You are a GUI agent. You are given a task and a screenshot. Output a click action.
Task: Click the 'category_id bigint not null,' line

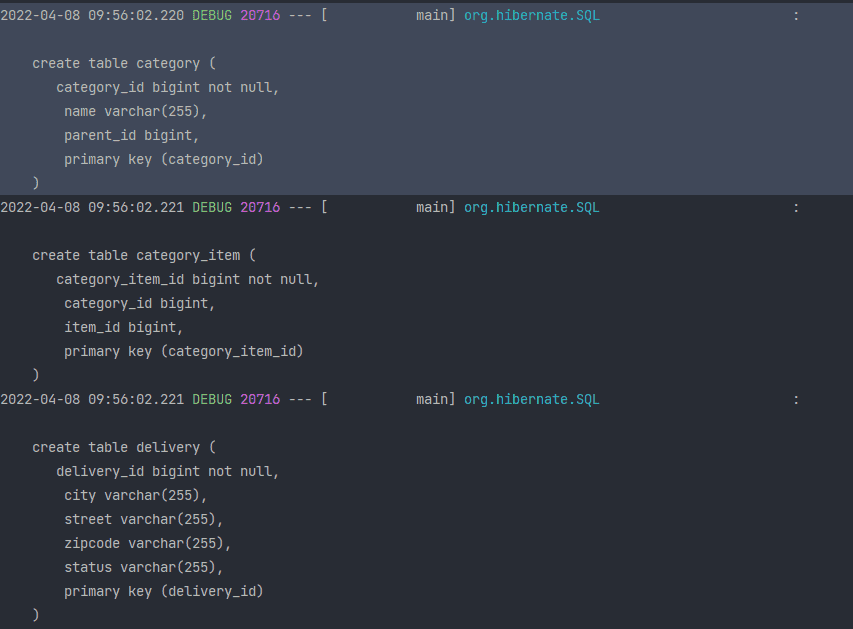168,88
